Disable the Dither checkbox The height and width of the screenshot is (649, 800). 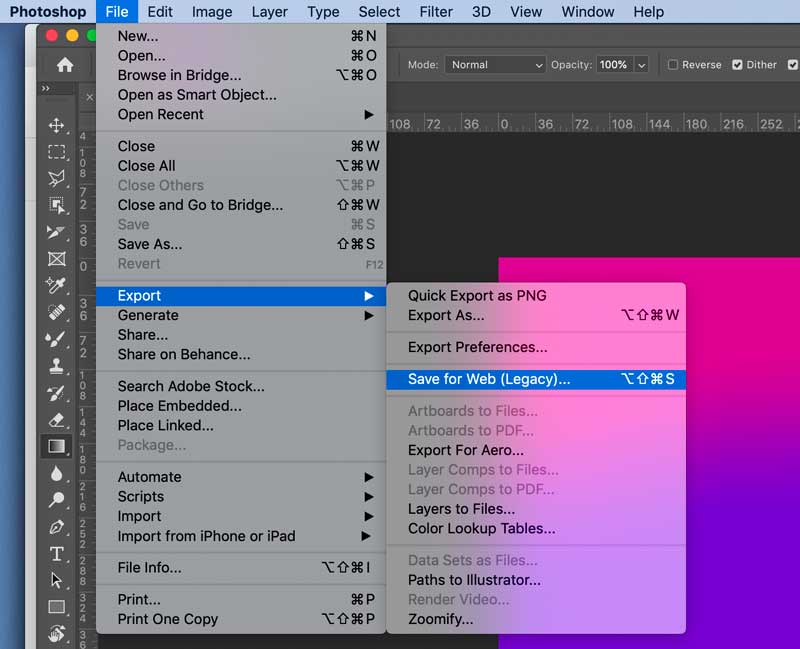point(737,64)
